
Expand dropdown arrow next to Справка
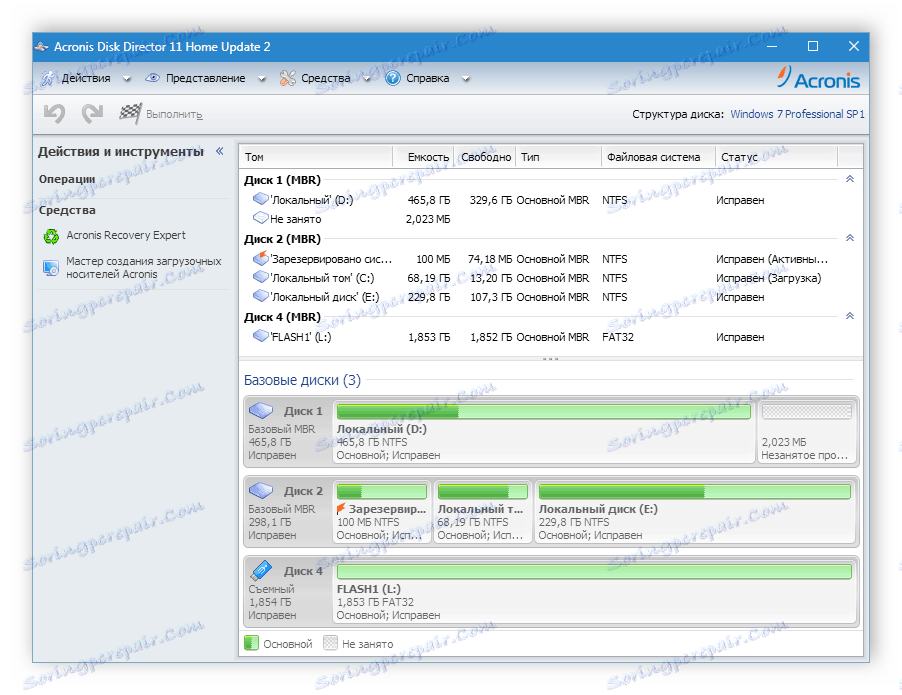coord(465,79)
